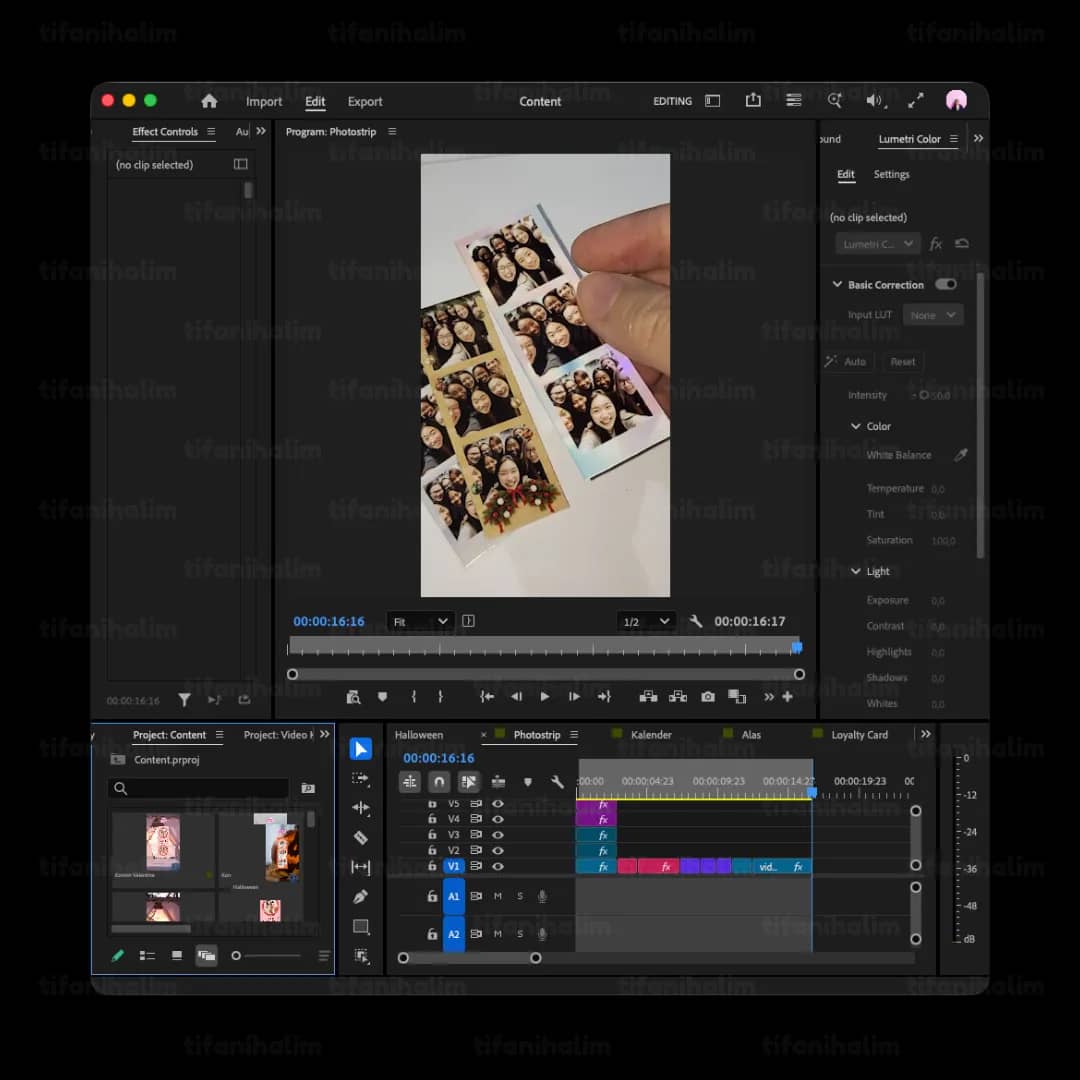Screen dimensions: 1080x1080
Task: Show more timeline sequence tabs chevrons
Action: 926,734
